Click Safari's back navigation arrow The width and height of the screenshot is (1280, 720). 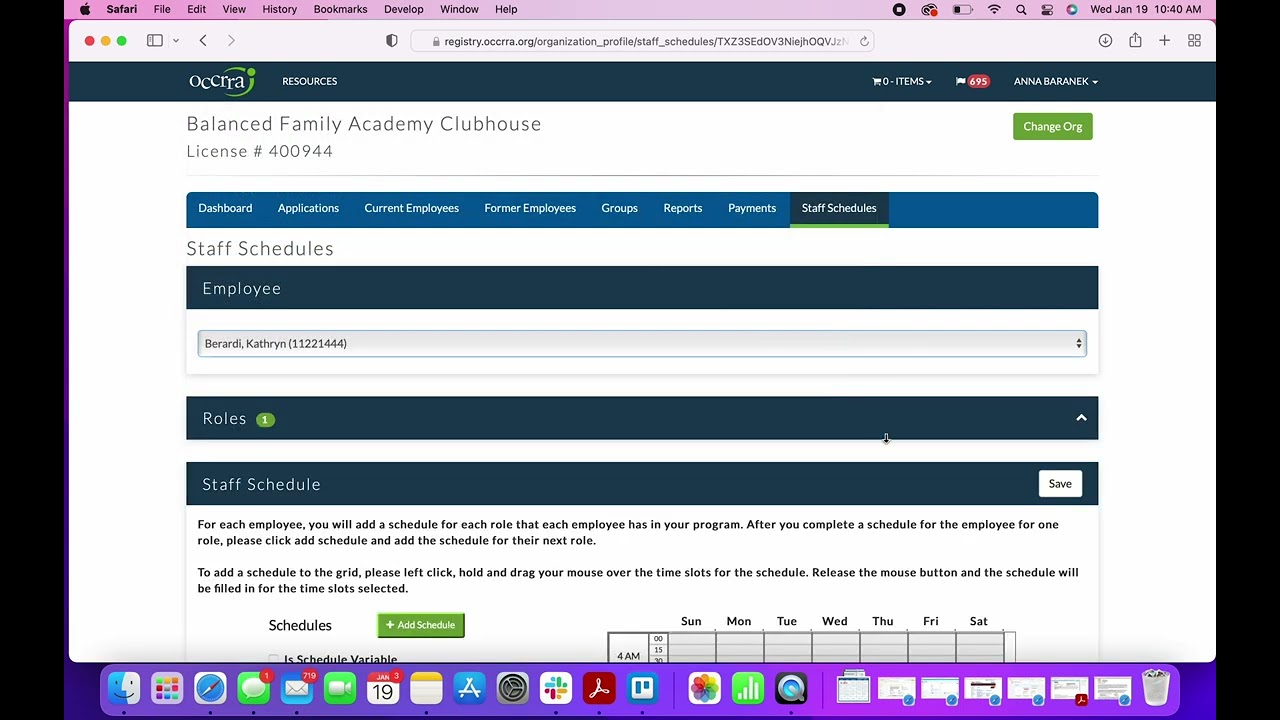203,41
